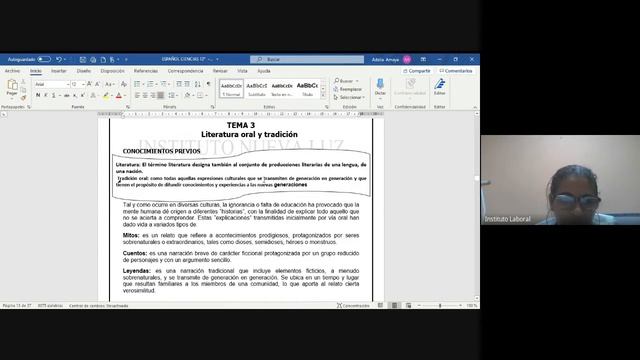Switch to print layout view
Screen dimensions: 640x360
point(394,305)
